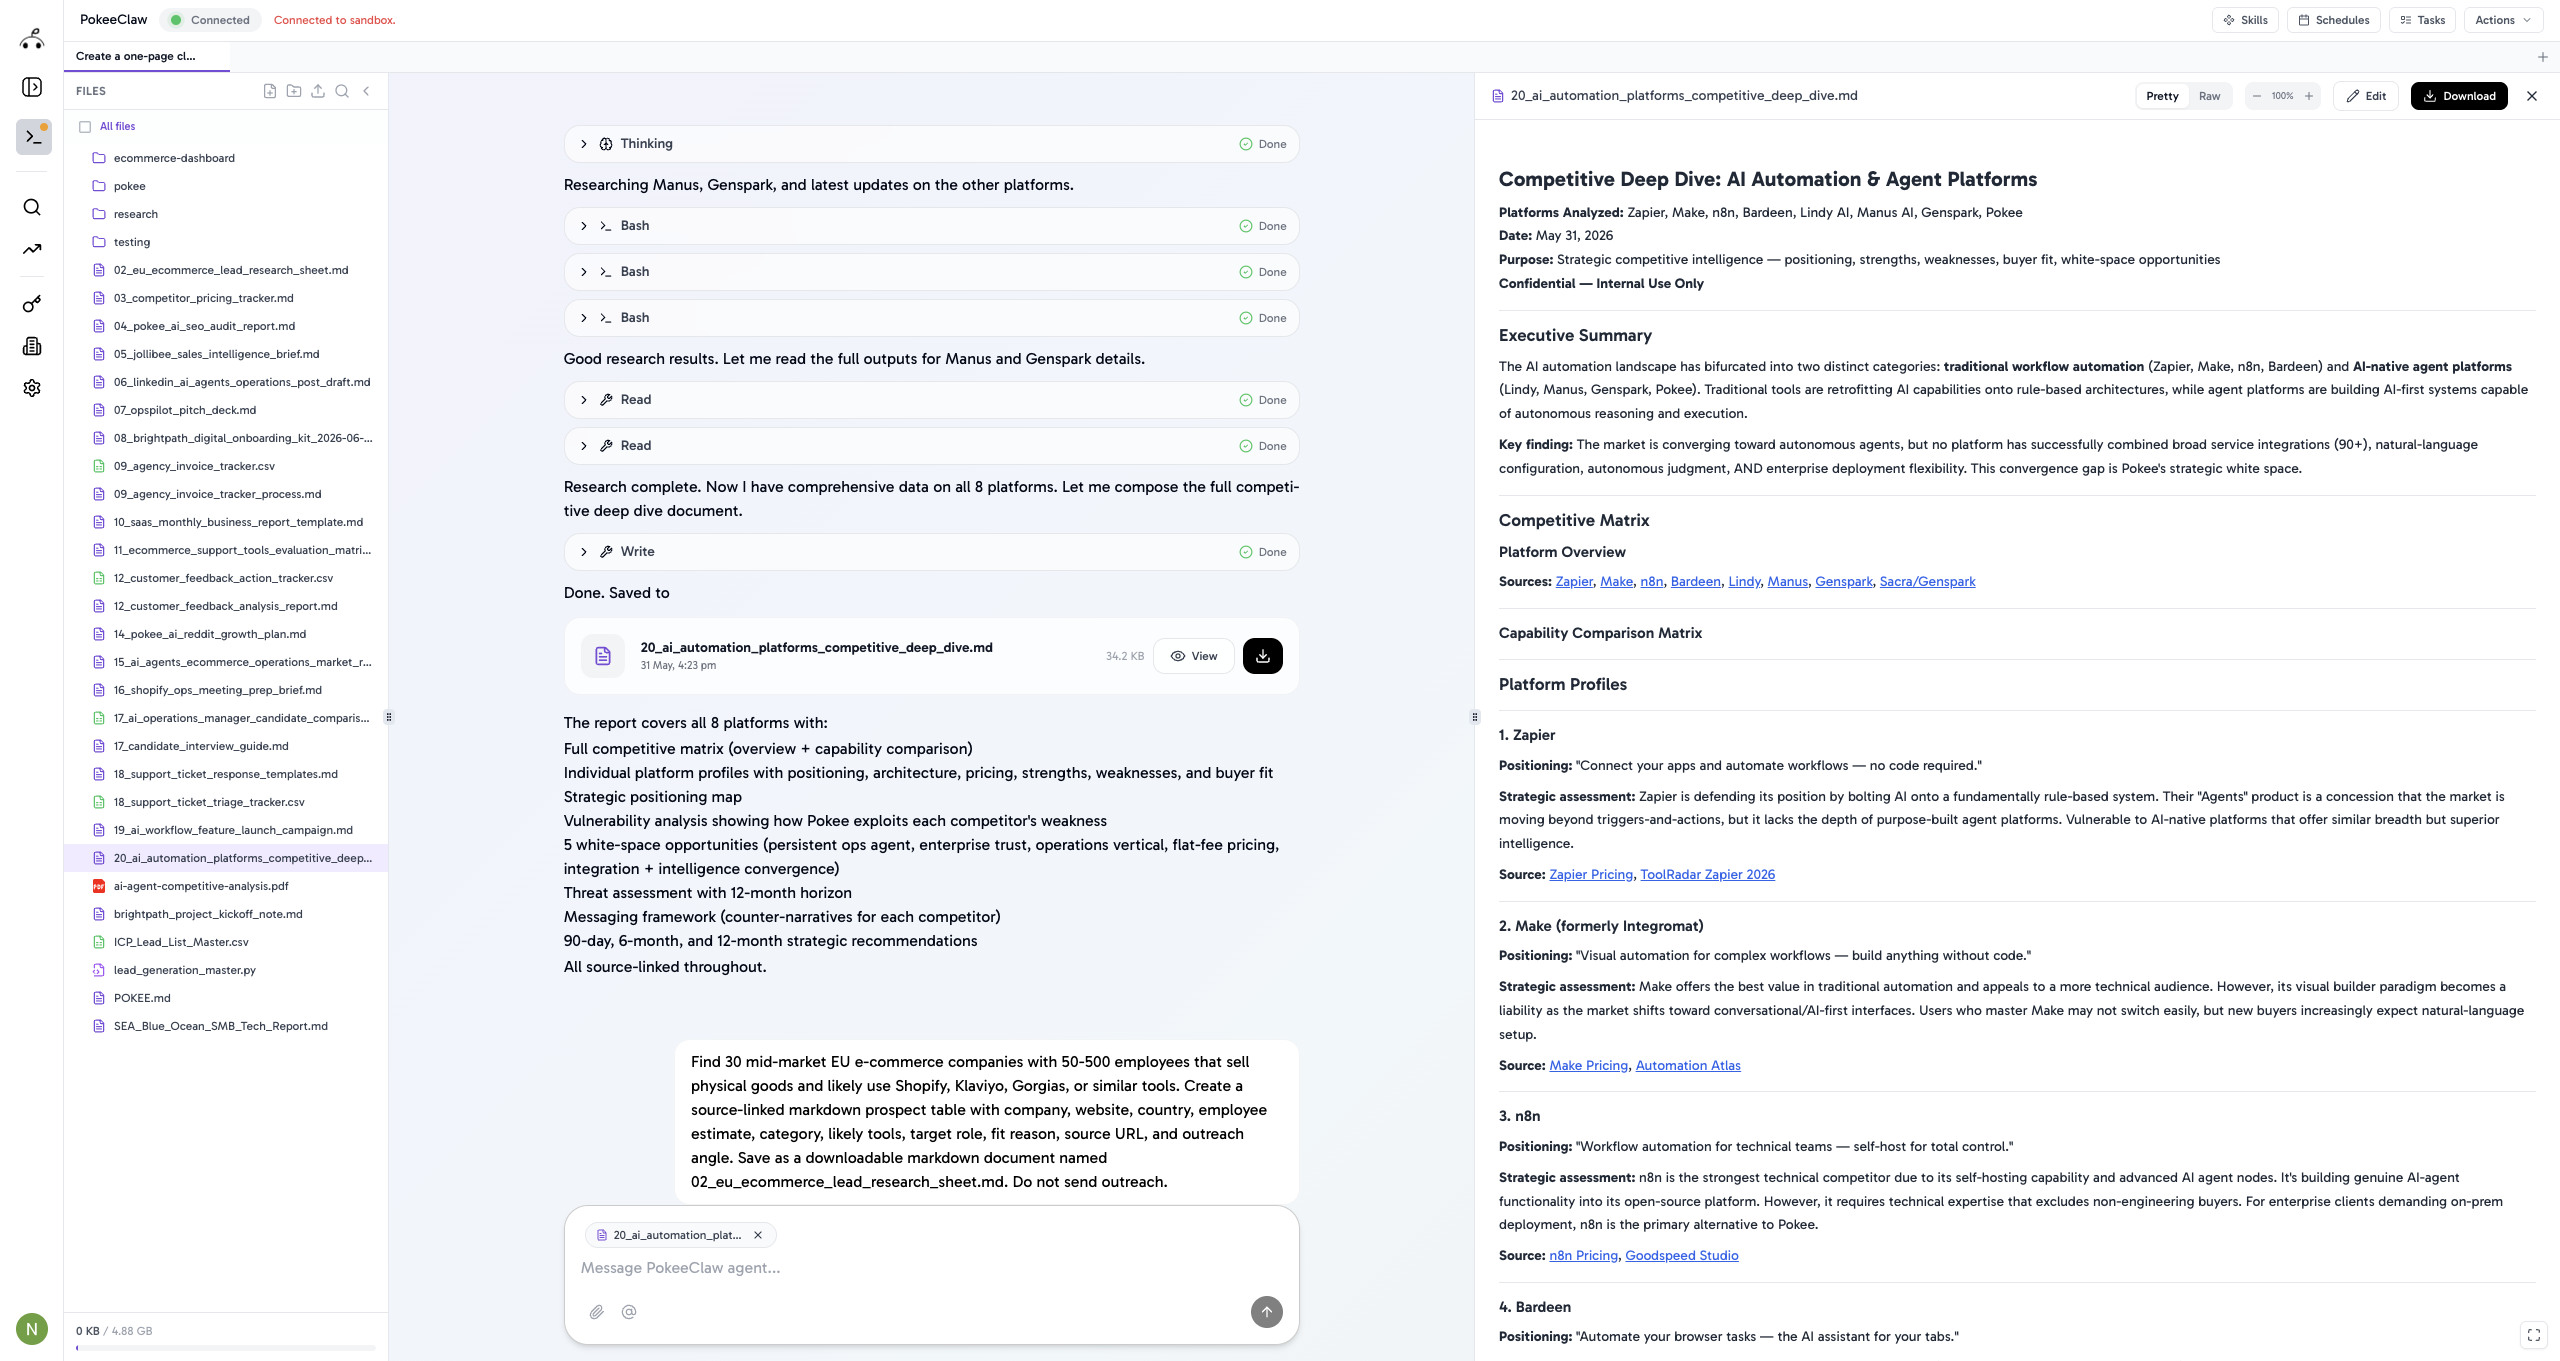The height and width of the screenshot is (1361, 2560).
Task: Open the Goodspeed Studio source link
Action: pos(1682,1256)
